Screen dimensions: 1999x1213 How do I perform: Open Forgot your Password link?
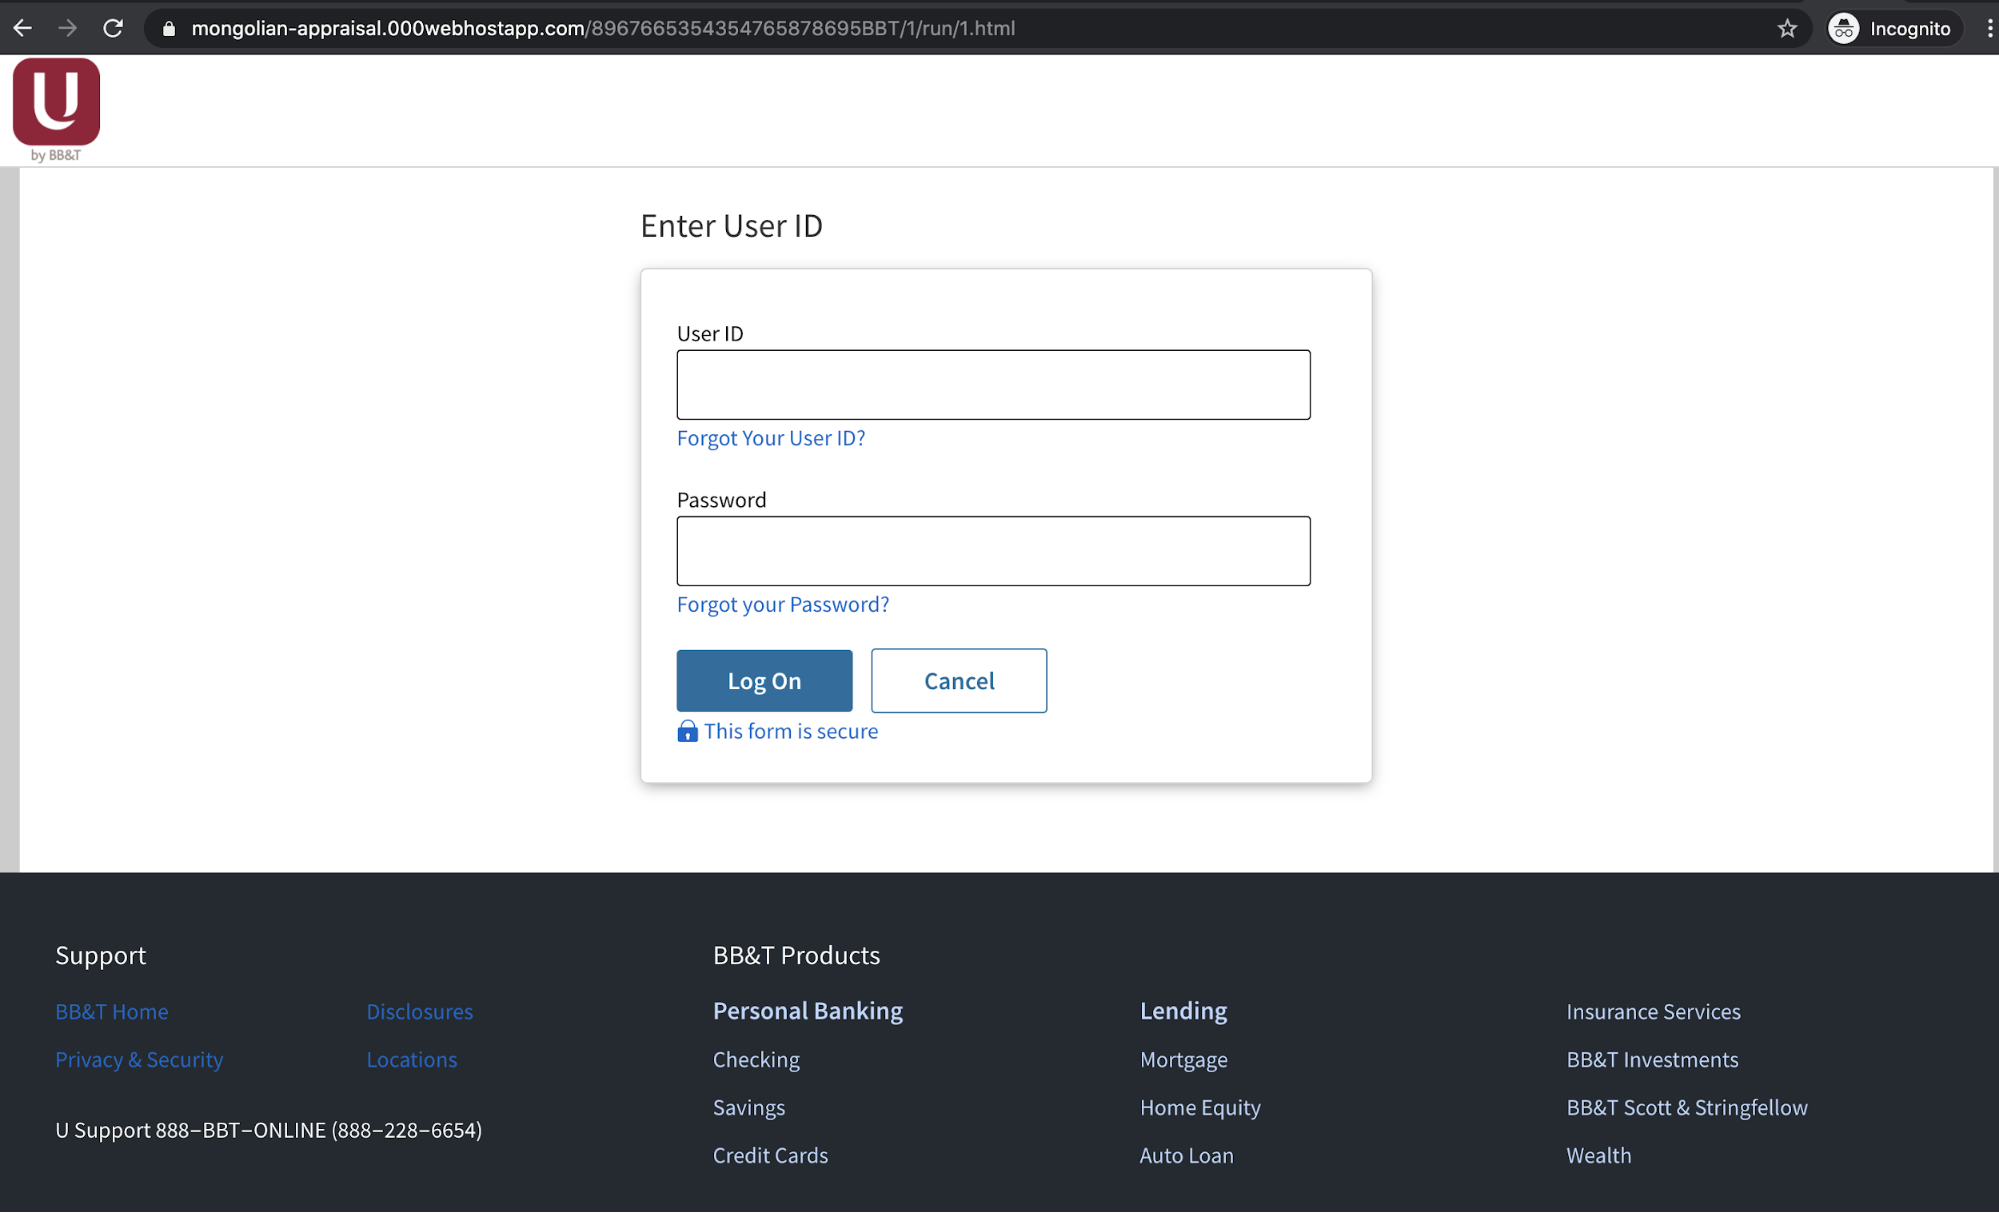[x=782, y=604]
